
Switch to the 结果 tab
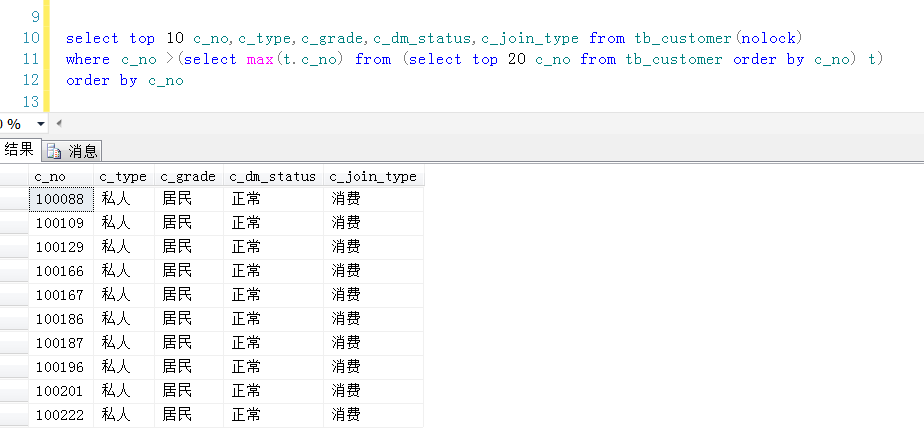(x=20, y=150)
